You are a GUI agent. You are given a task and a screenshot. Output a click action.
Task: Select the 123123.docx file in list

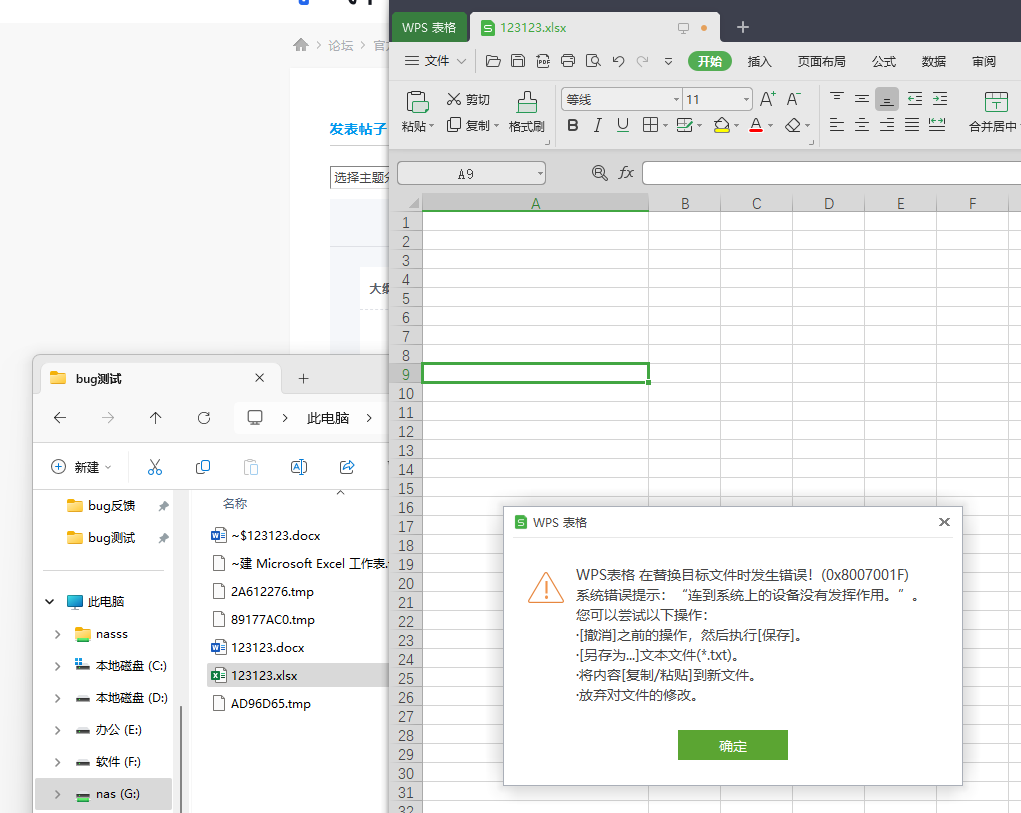click(267, 647)
